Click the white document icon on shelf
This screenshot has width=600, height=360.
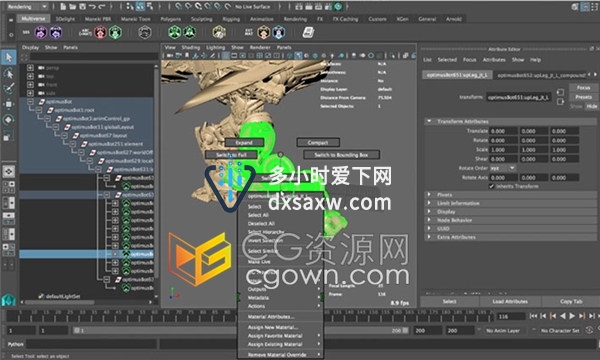pyautogui.click(x=308, y=33)
